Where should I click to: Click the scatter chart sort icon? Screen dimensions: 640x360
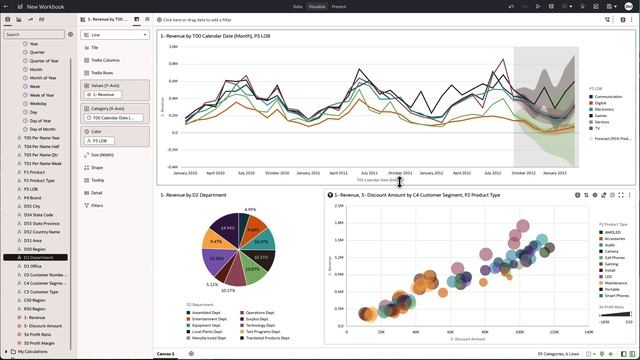586,195
